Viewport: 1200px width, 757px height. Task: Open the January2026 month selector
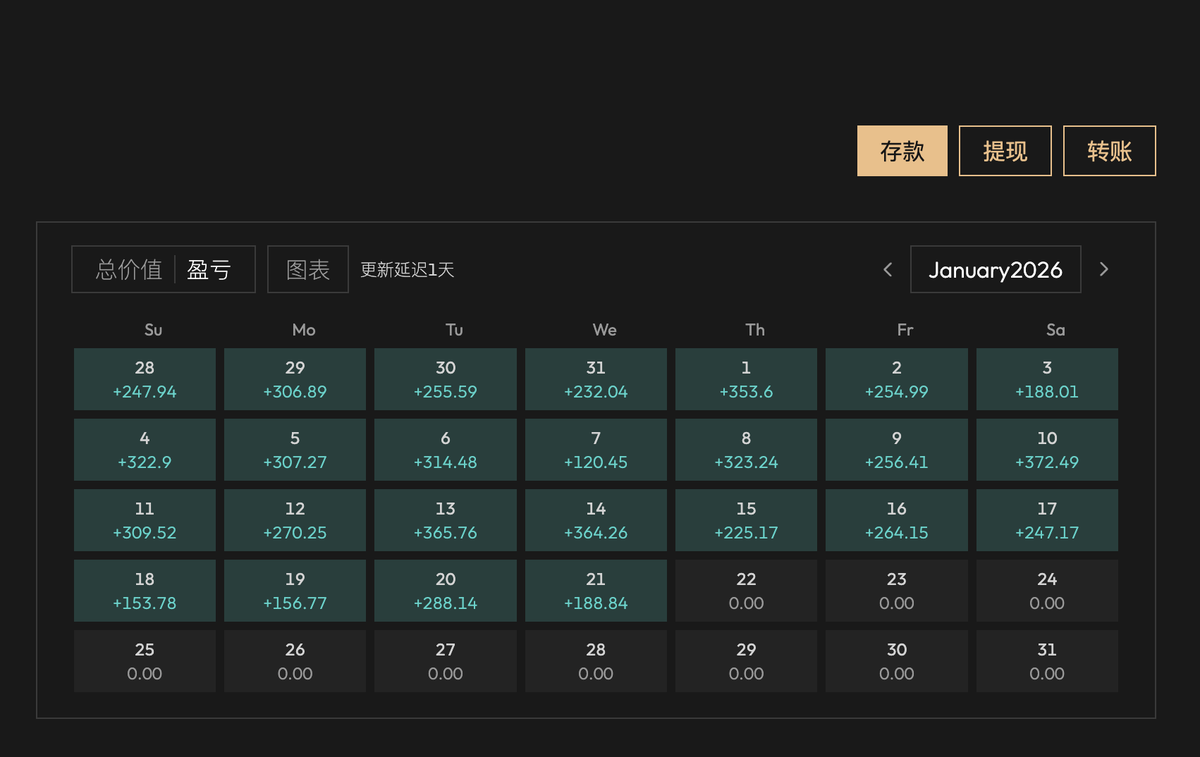coord(995,270)
